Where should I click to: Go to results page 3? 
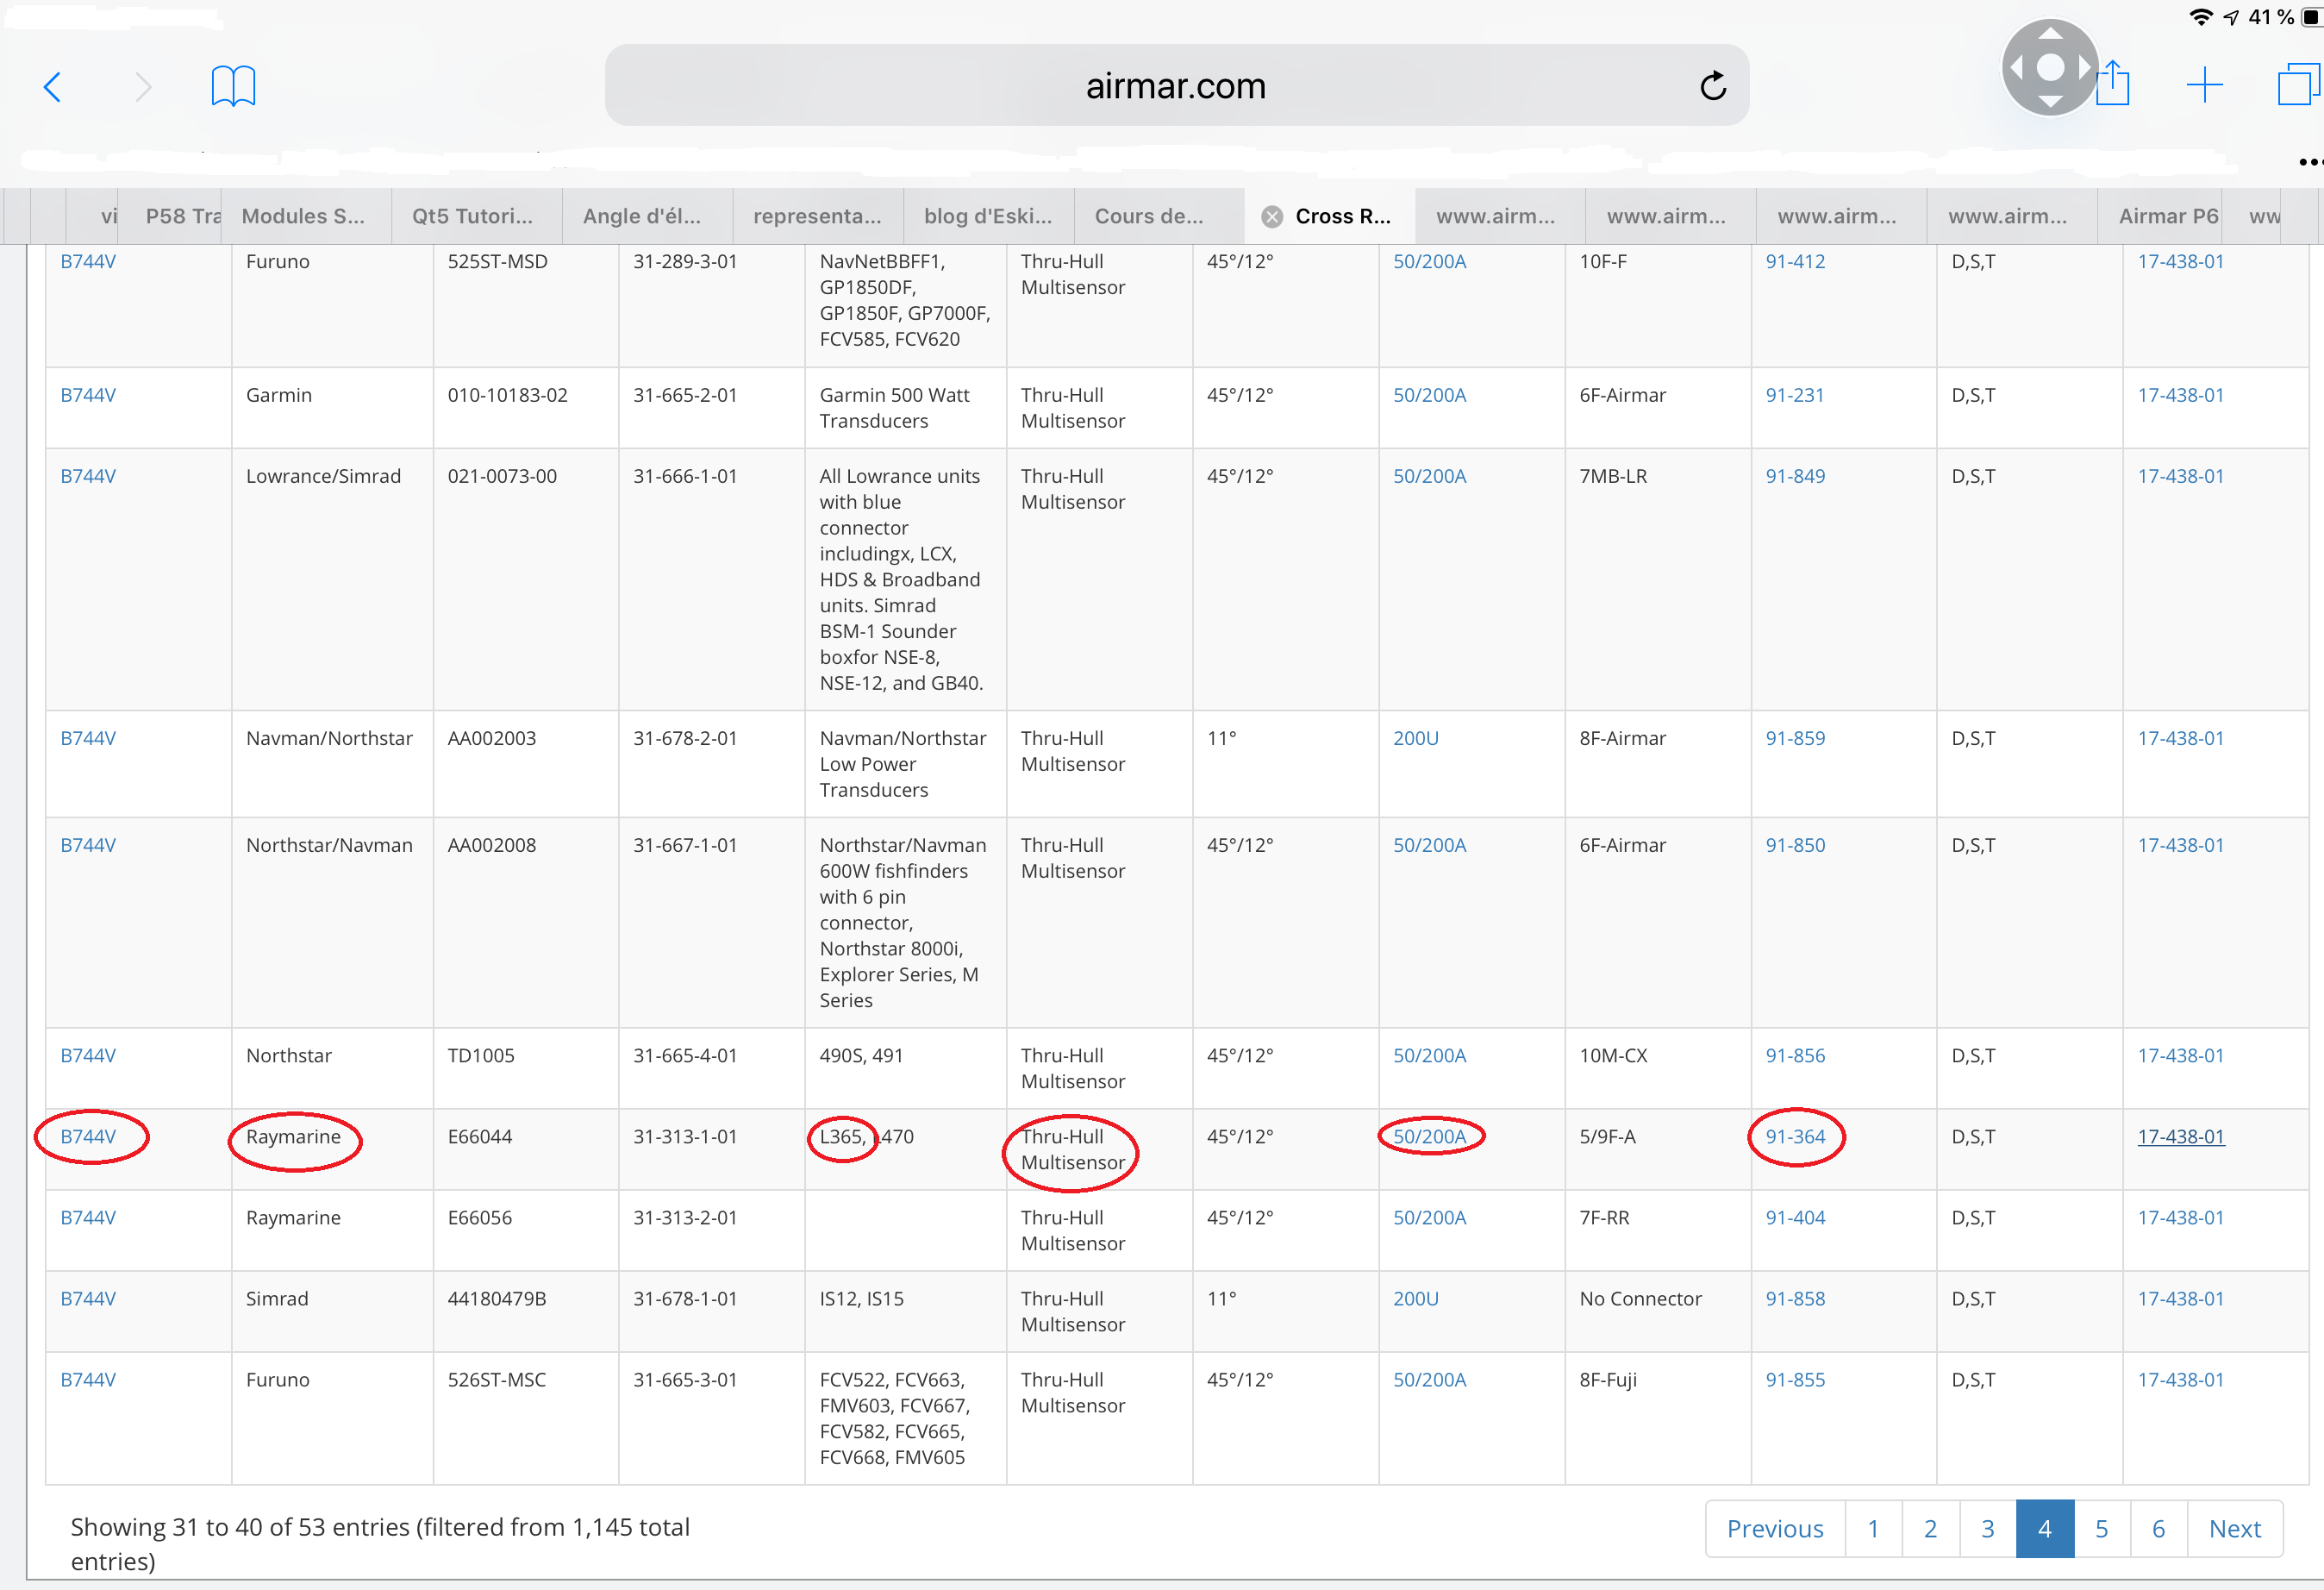pos(1987,1529)
